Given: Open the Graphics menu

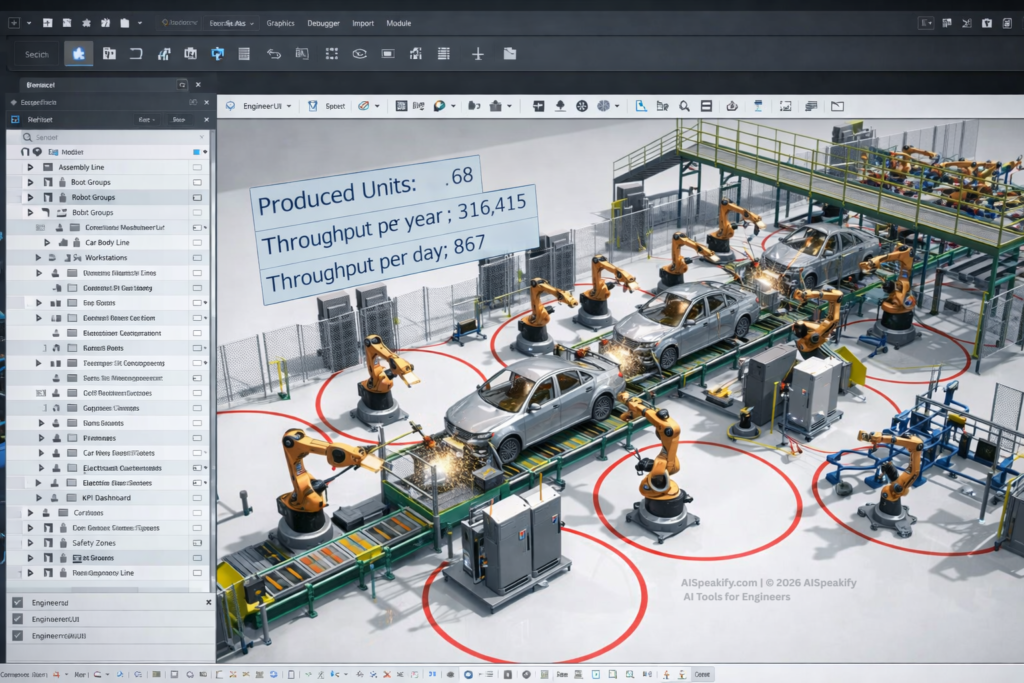Looking at the screenshot, I should [x=280, y=23].
